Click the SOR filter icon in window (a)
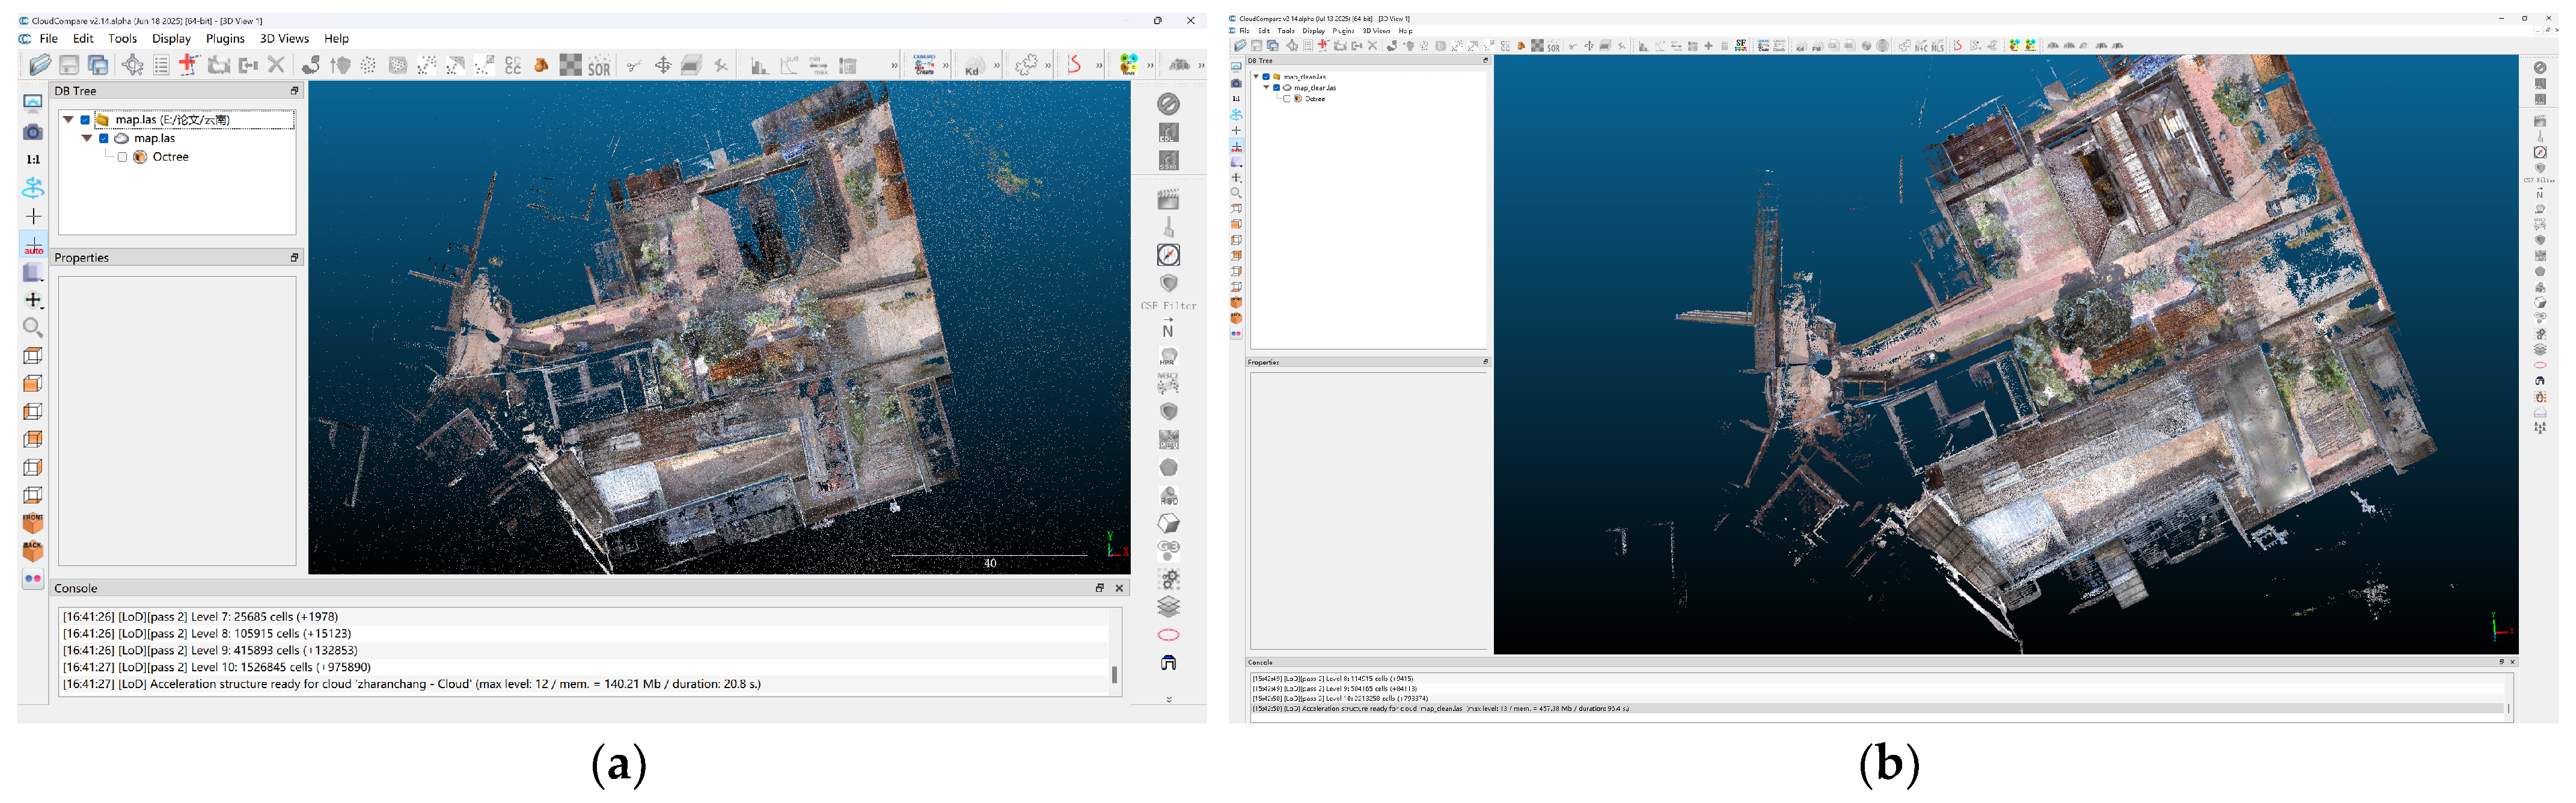The height and width of the screenshot is (803, 2576). point(599,66)
